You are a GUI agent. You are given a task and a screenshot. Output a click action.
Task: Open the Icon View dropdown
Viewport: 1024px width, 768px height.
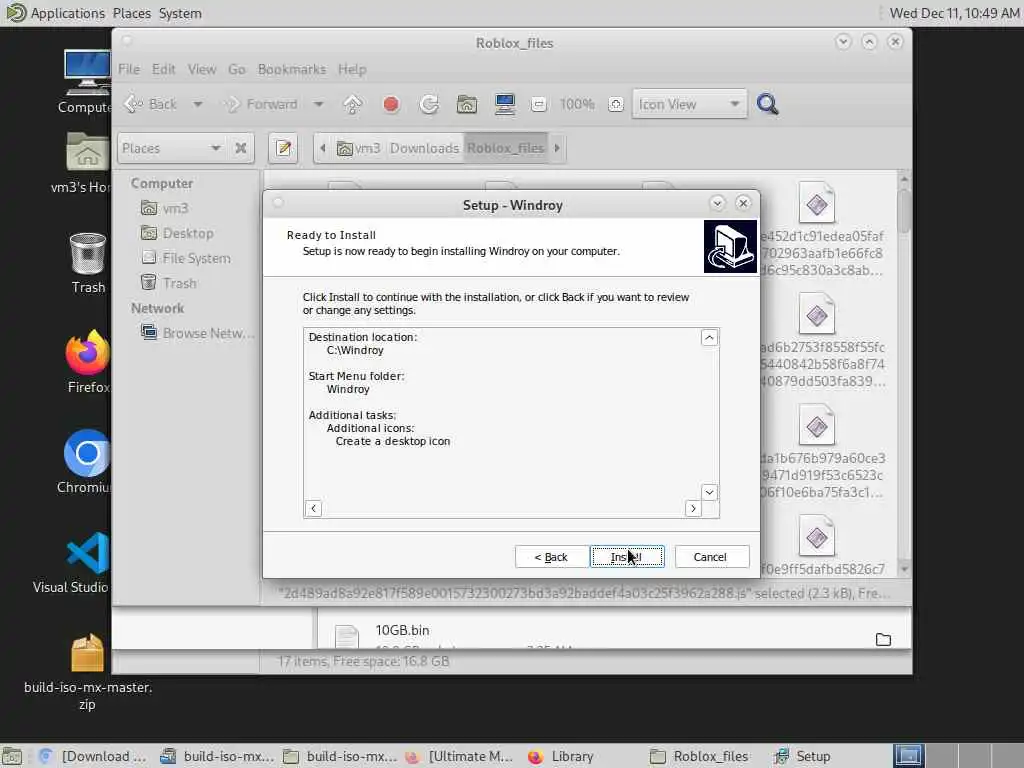click(x=690, y=104)
